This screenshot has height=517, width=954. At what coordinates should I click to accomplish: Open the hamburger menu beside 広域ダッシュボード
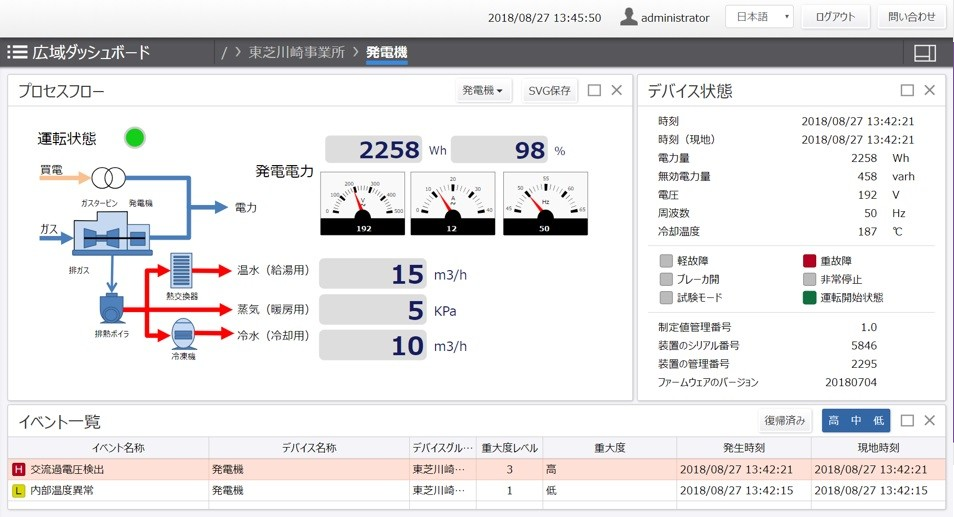pyautogui.click(x=17, y=52)
